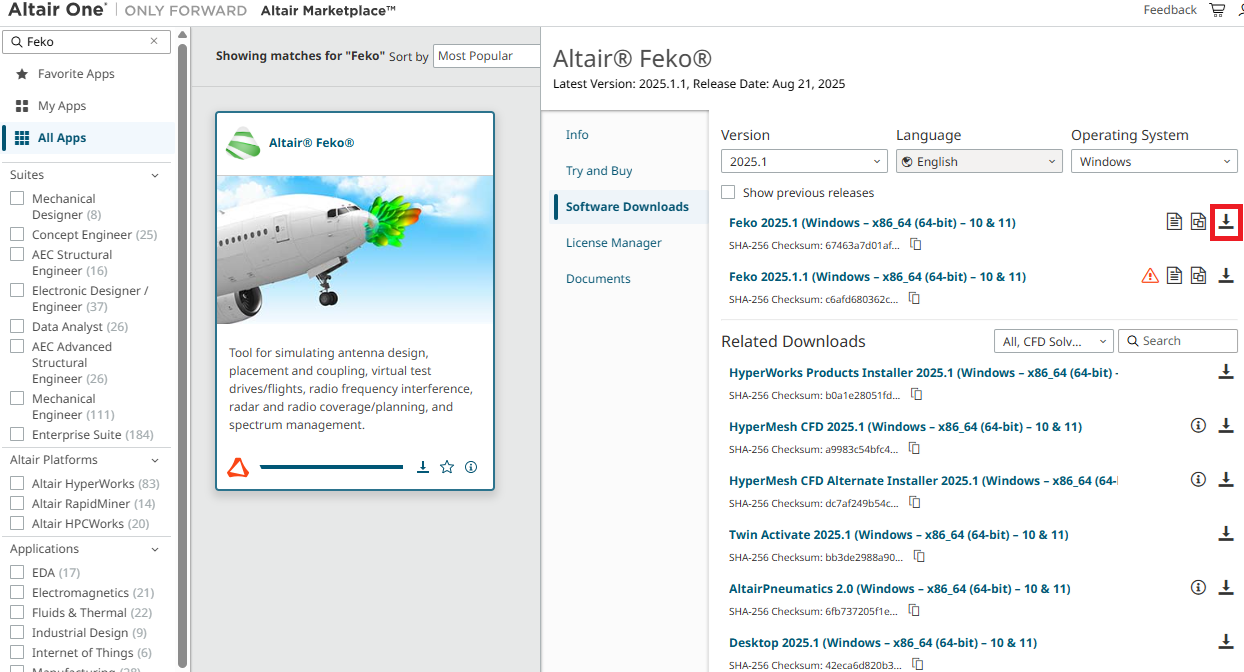This screenshot has width=1244, height=672.
Task: Collapse the Suites filter section
Action: (x=155, y=175)
